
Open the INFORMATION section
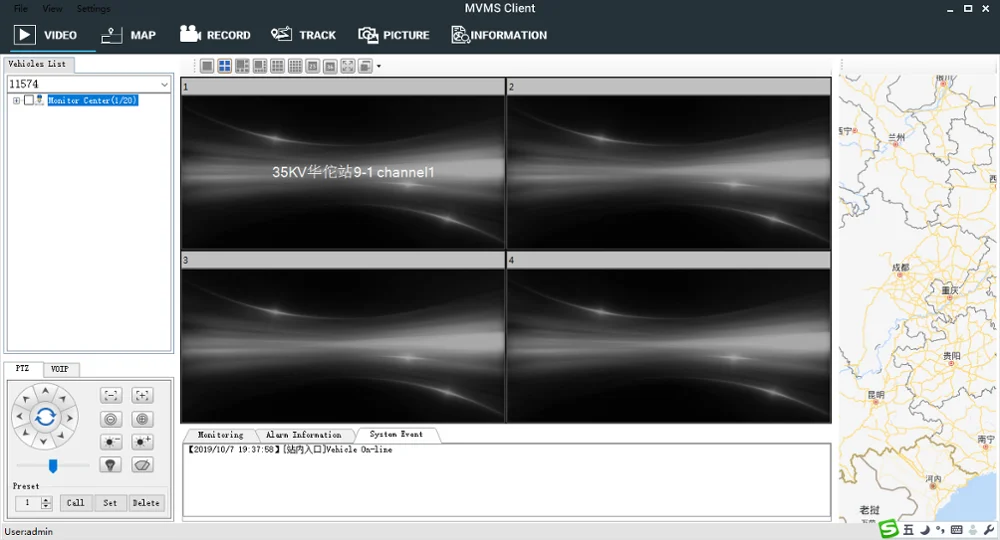pos(499,35)
